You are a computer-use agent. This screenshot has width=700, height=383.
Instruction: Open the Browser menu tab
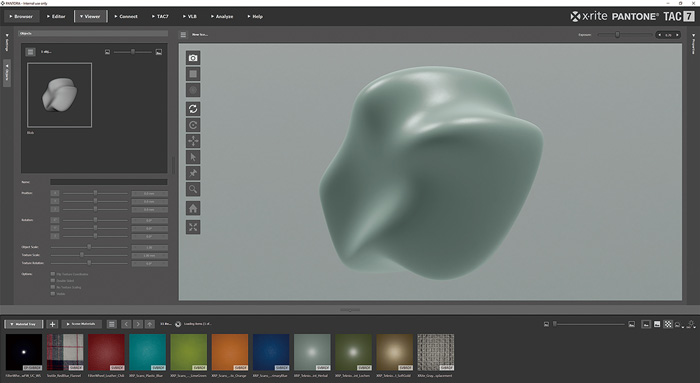[21, 17]
